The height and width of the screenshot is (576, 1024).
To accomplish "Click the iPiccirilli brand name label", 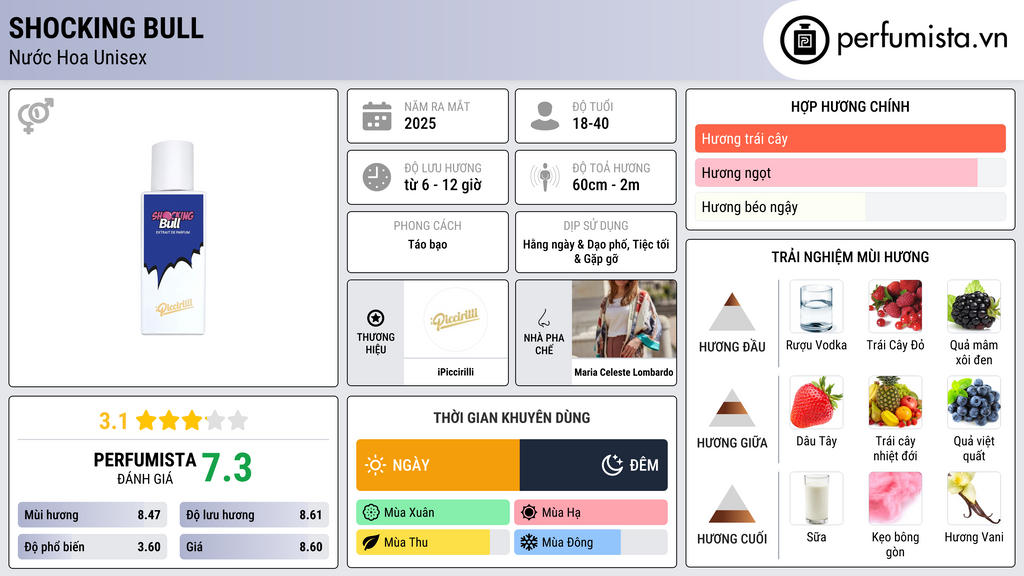I will (x=455, y=372).
